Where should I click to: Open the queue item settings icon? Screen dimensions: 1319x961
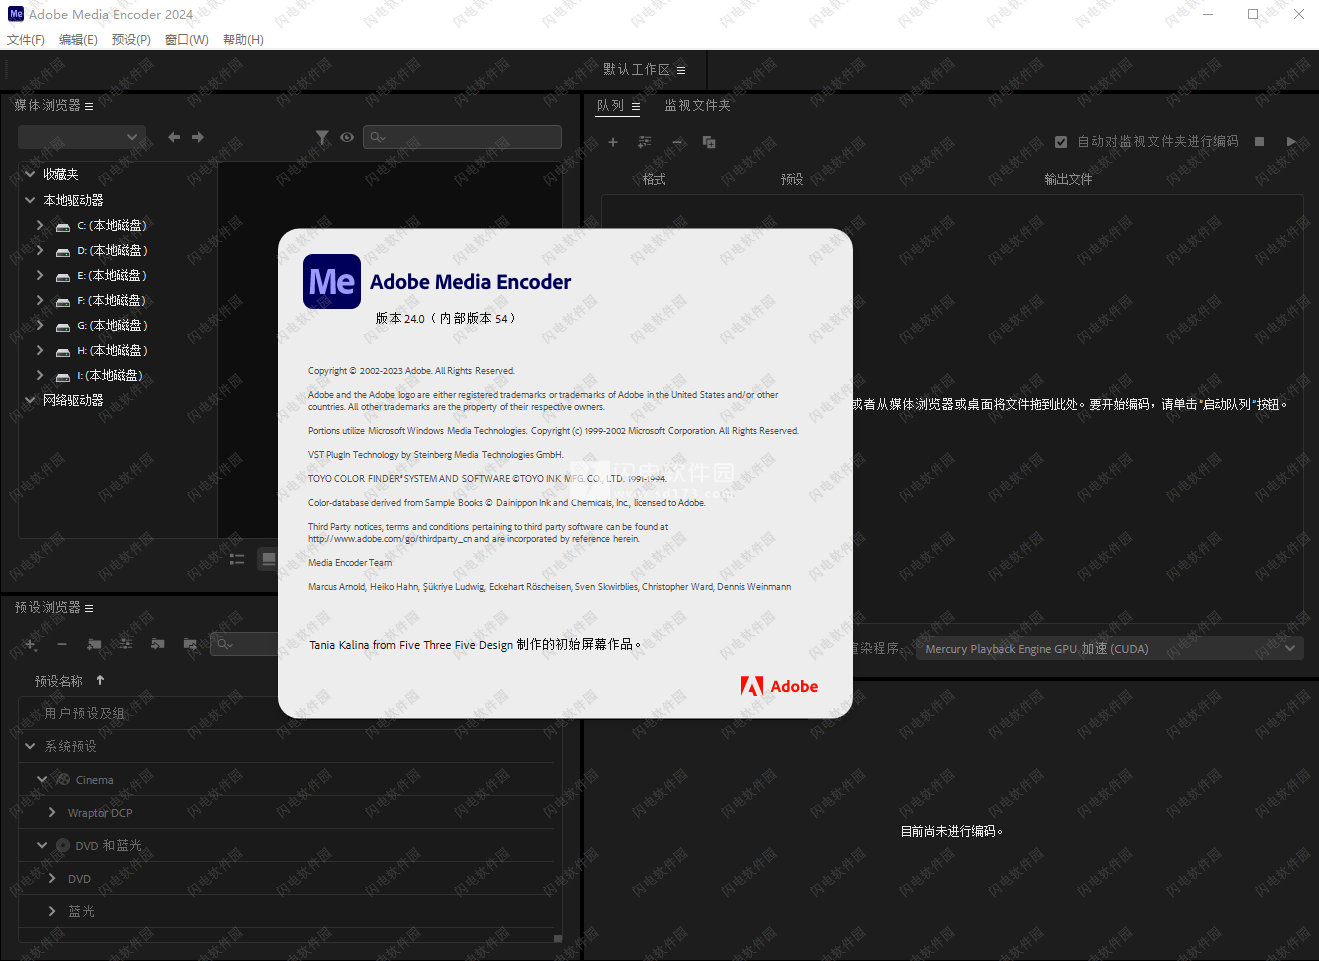click(645, 142)
